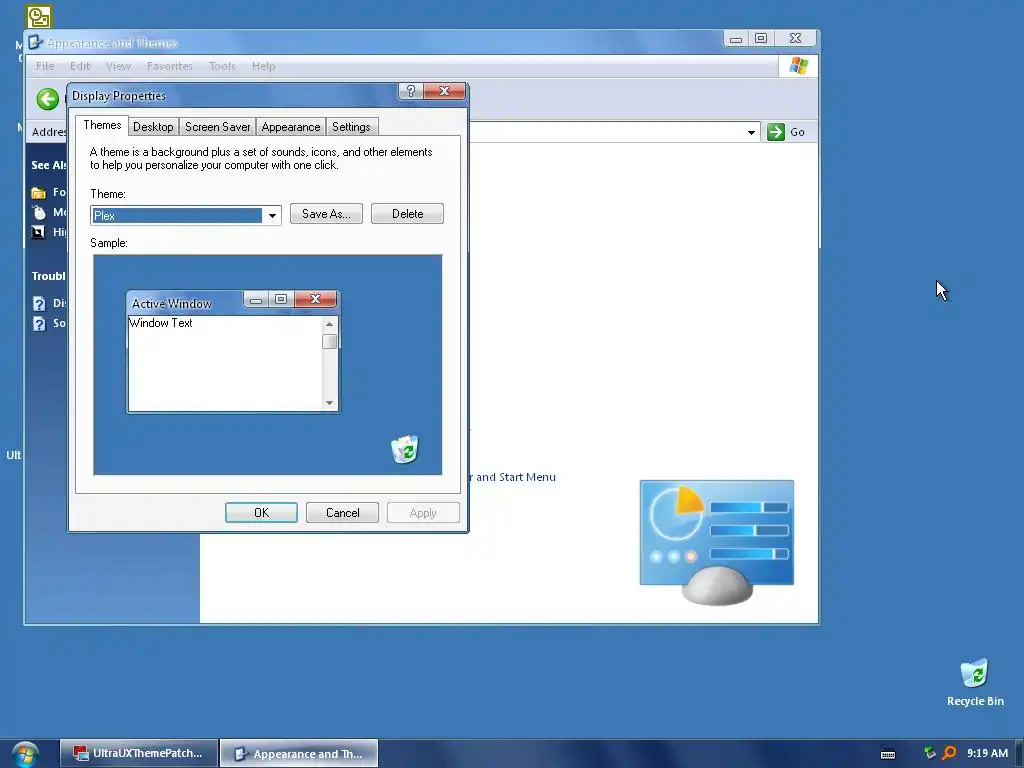Click the green Go arrow beside the address bar
The height and width of the screenshot is (768, 1024).
click(x=775, y=132)
